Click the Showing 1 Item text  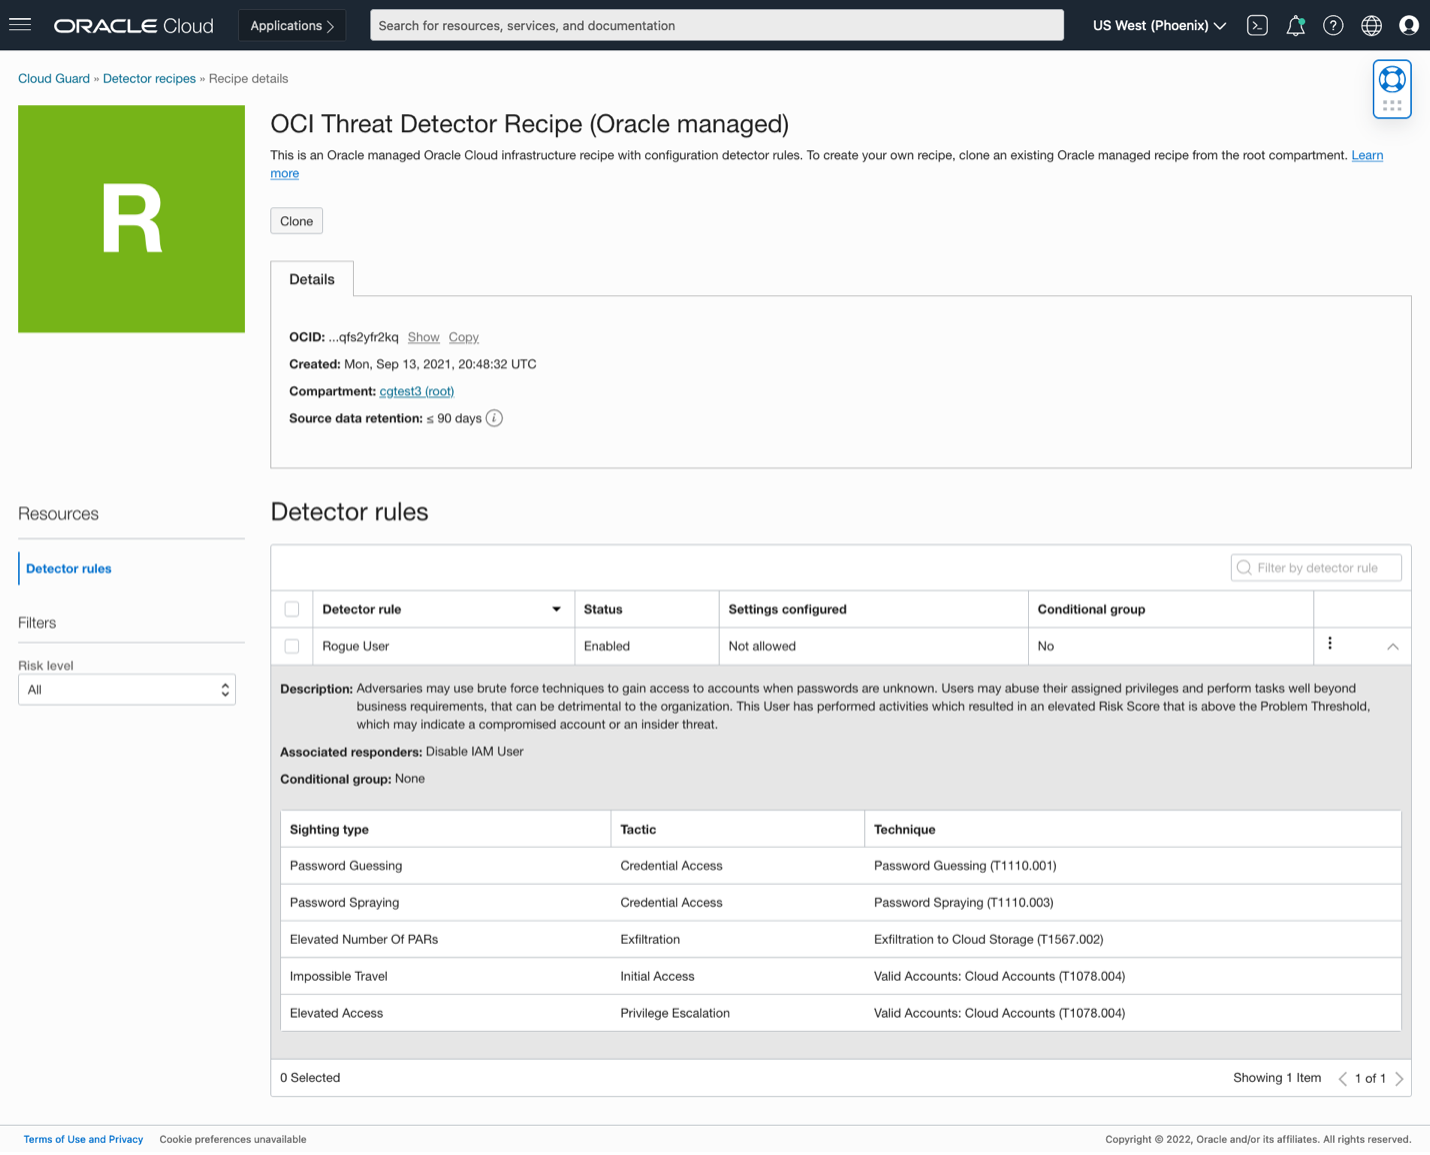point(1277,1078)
